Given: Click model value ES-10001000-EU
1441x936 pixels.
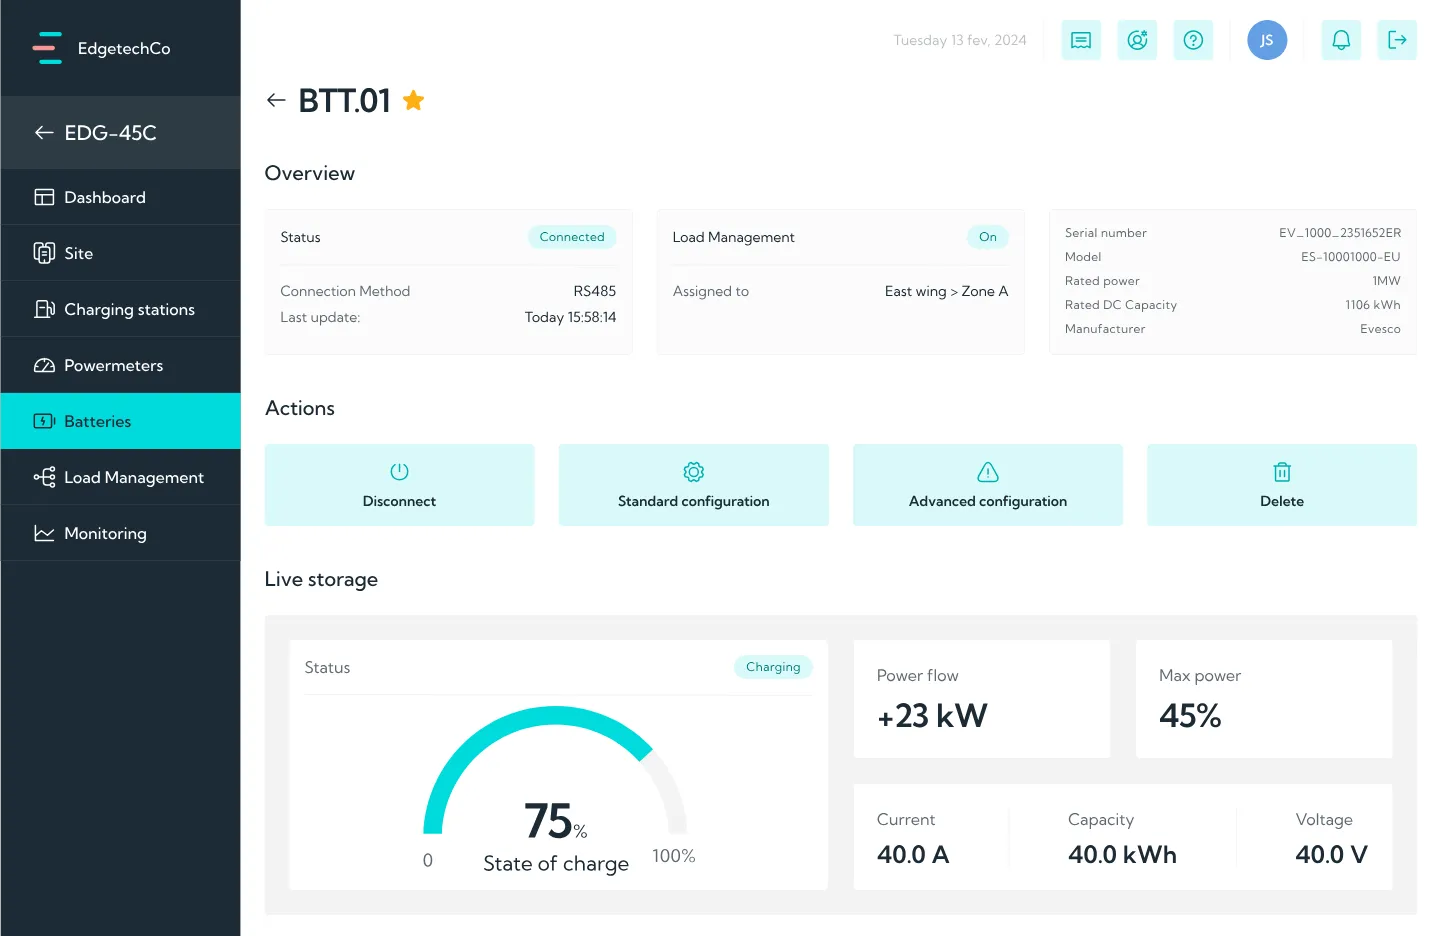Looking at the screenshot, I should [x=1351, y=257].
